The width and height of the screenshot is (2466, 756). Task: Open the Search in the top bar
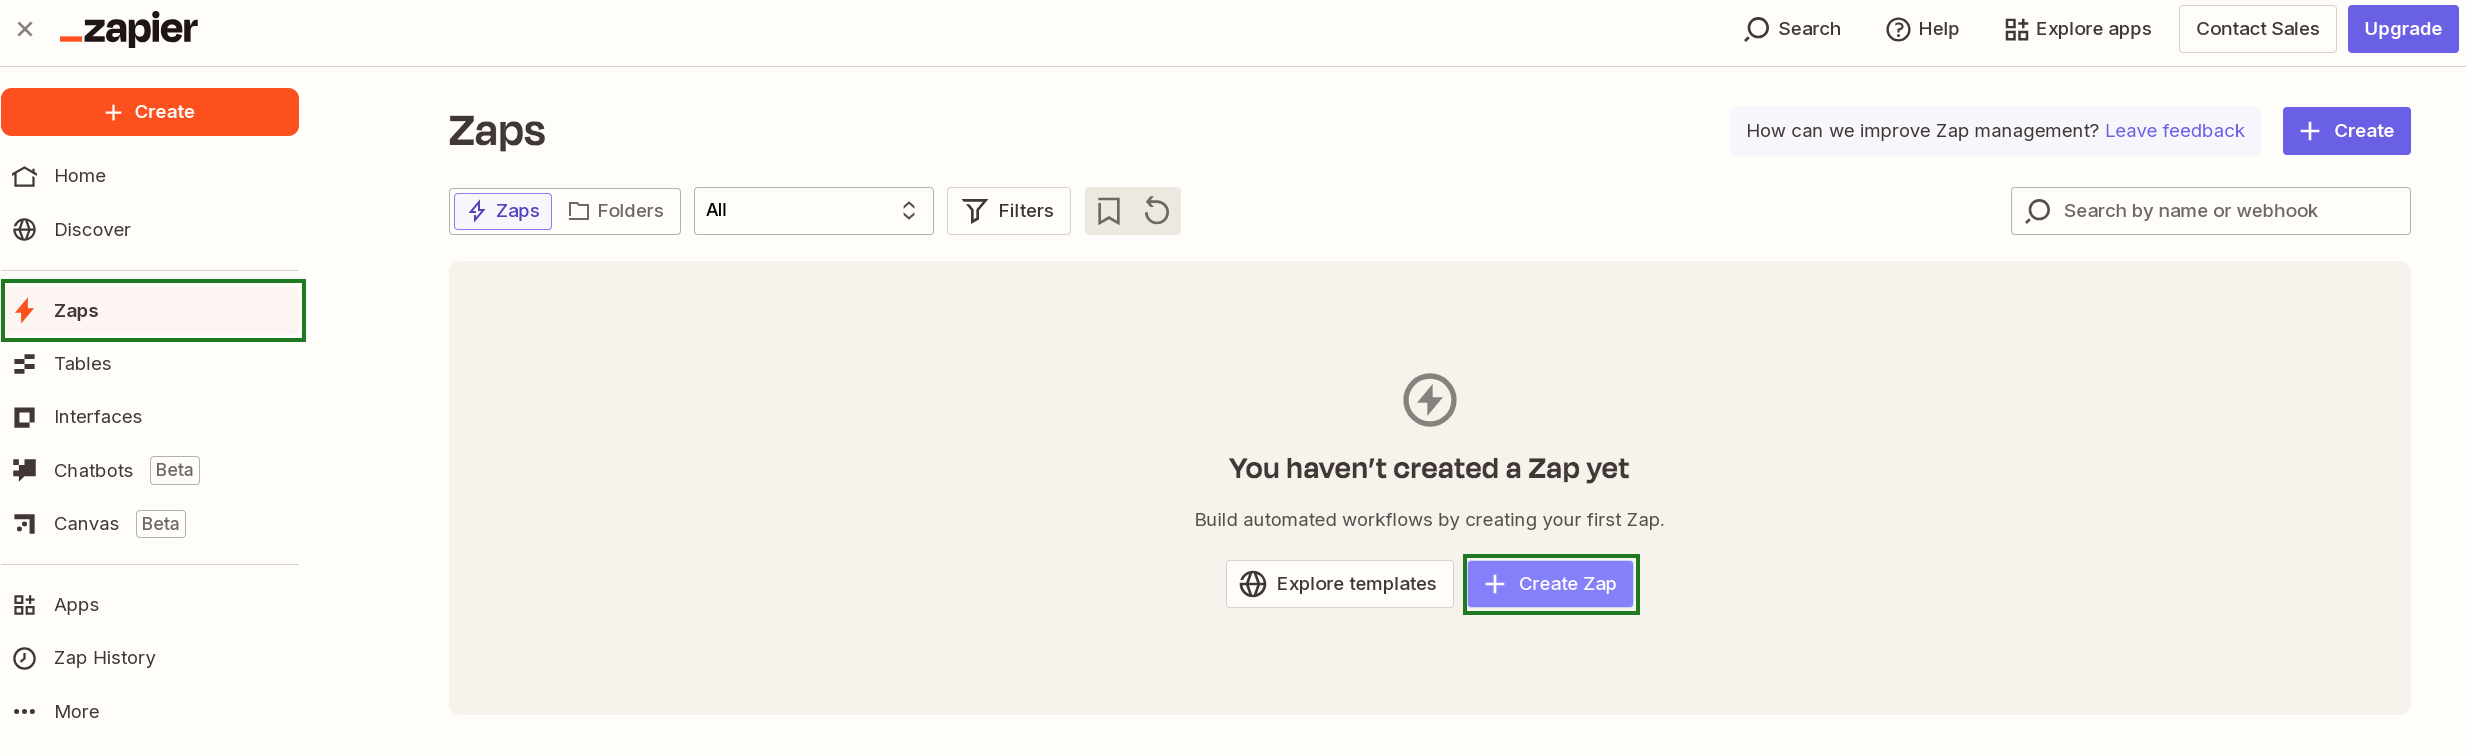point(1792,29)
